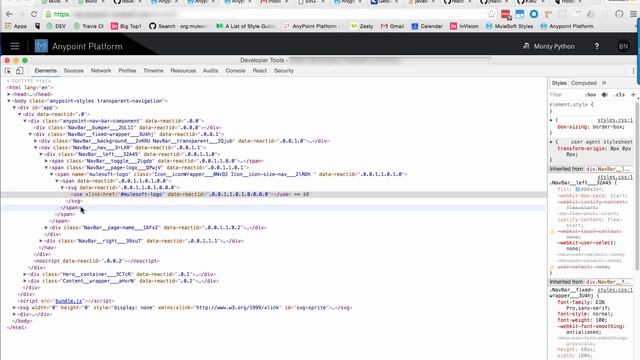Open styles.css:1 link above box-sizing rule
Image resolution: width=640 pixels, height=360 pixels.
coord(615,120)
